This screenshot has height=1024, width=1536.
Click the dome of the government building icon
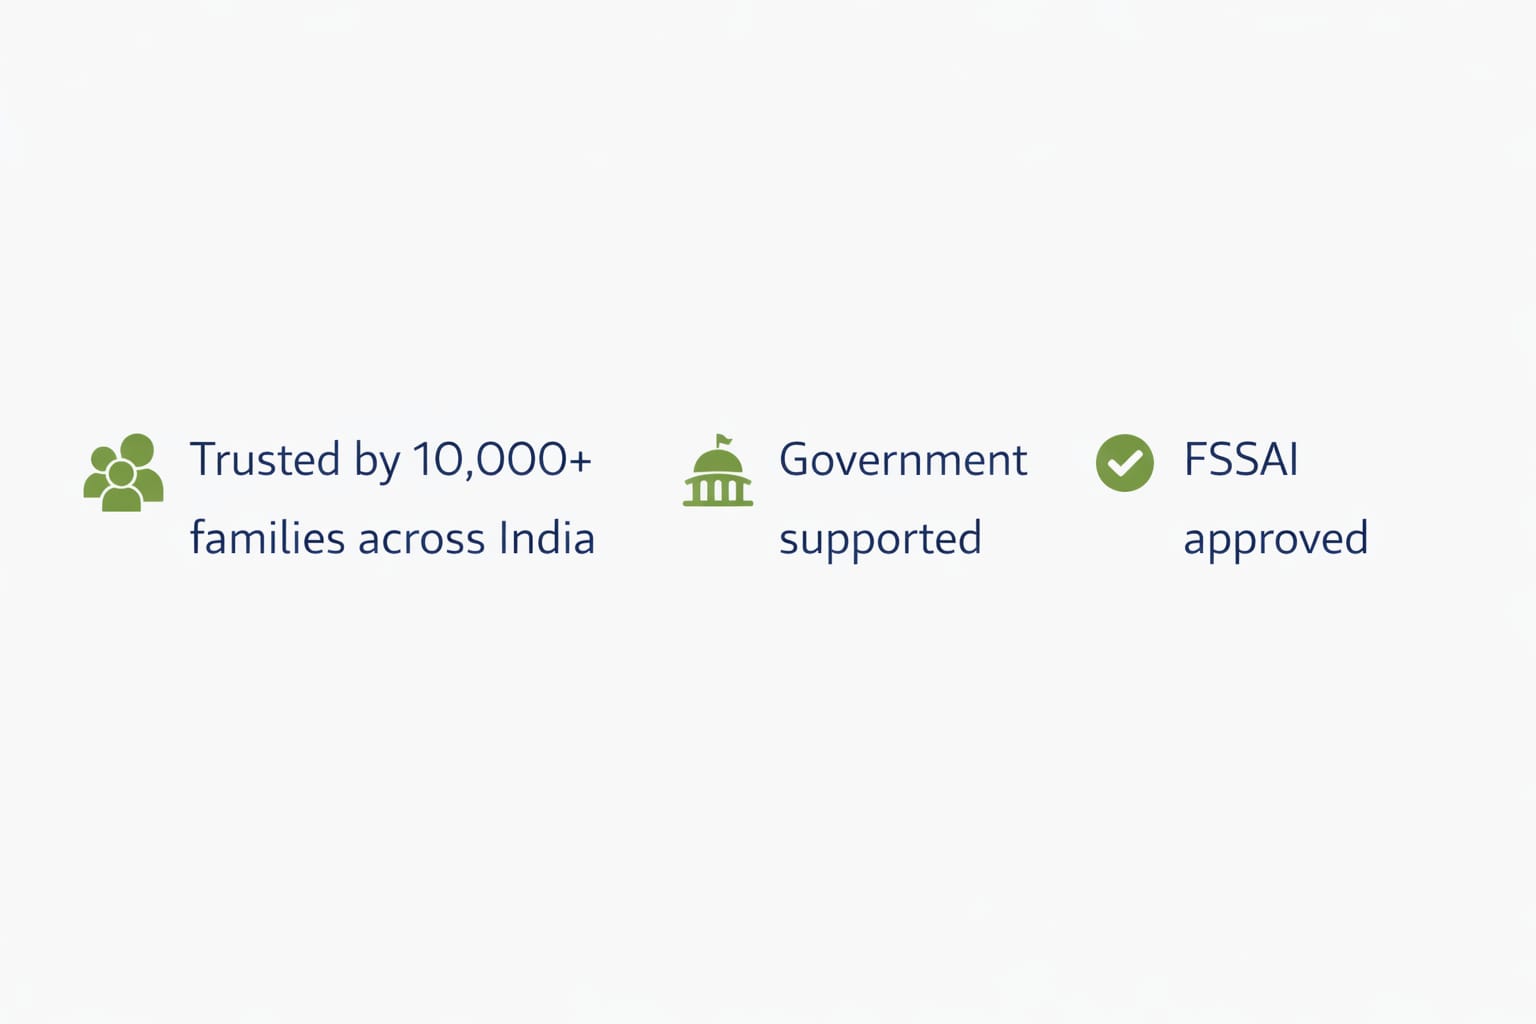coord(718,462)
